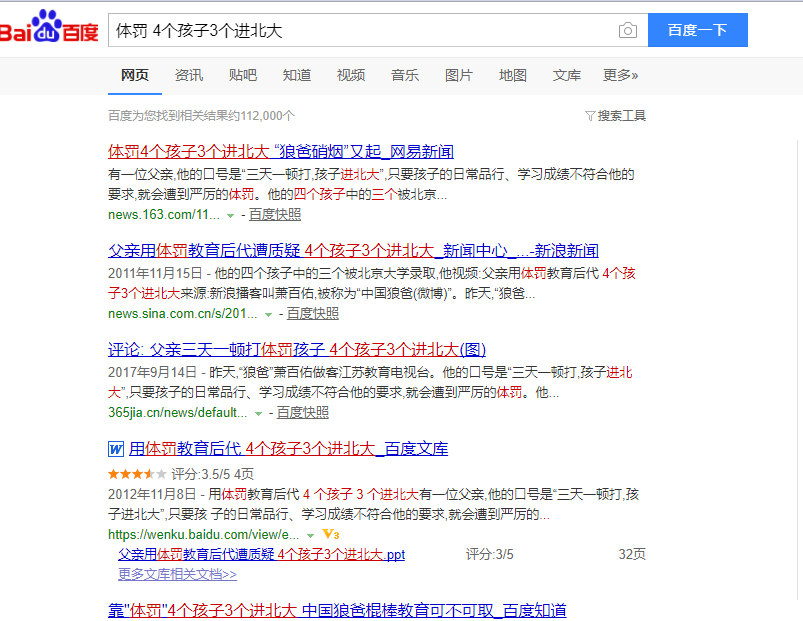Image resolution: width=803 pixels, height=621 pixels.
Task: Open the 搜索工具 filter tools
Action: [615, 116]
